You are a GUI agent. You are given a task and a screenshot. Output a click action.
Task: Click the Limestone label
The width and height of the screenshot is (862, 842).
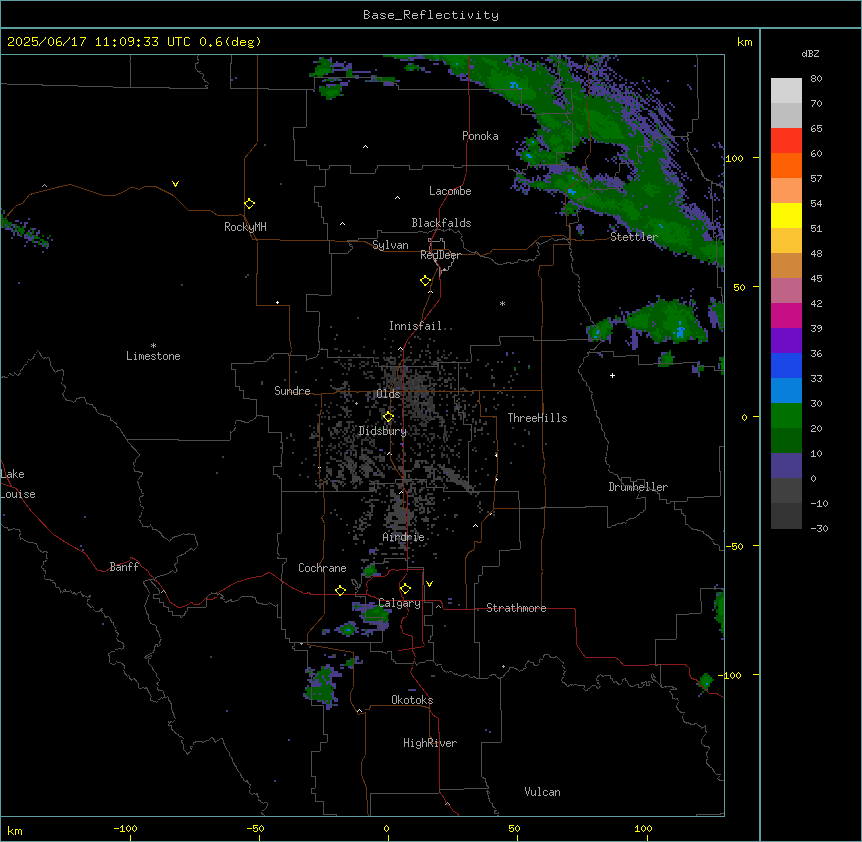click(x=153, y=356)
